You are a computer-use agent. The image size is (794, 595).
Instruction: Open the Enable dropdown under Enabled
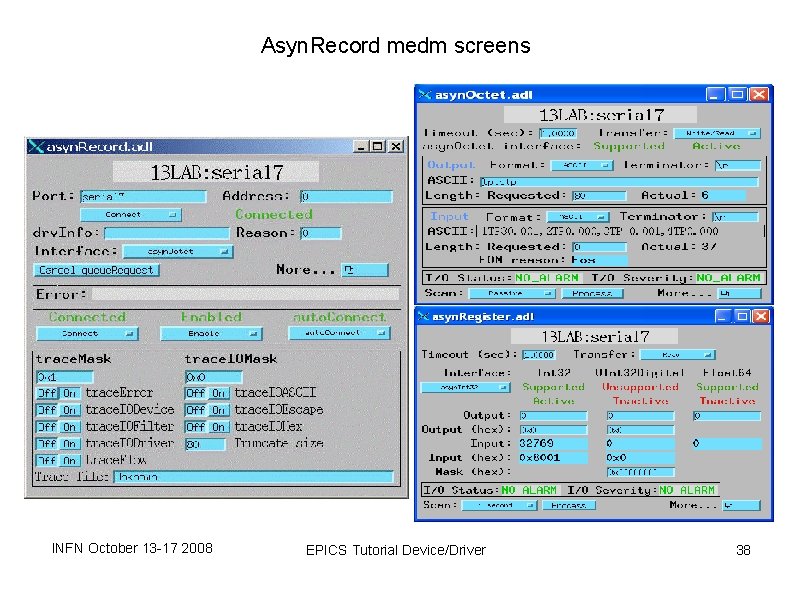(x=211, y=334)
